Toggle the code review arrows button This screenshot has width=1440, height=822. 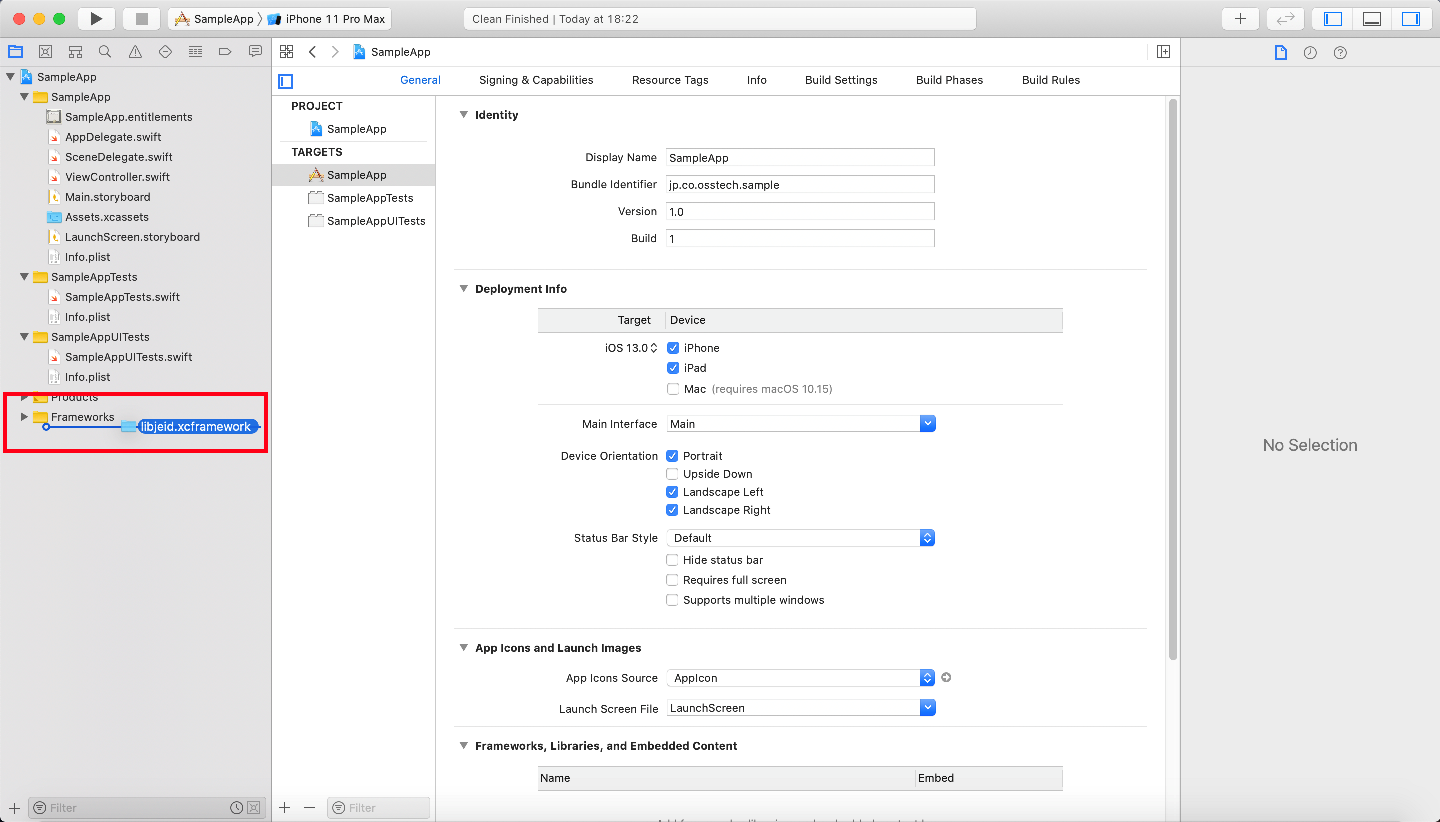coord(1285,19)
